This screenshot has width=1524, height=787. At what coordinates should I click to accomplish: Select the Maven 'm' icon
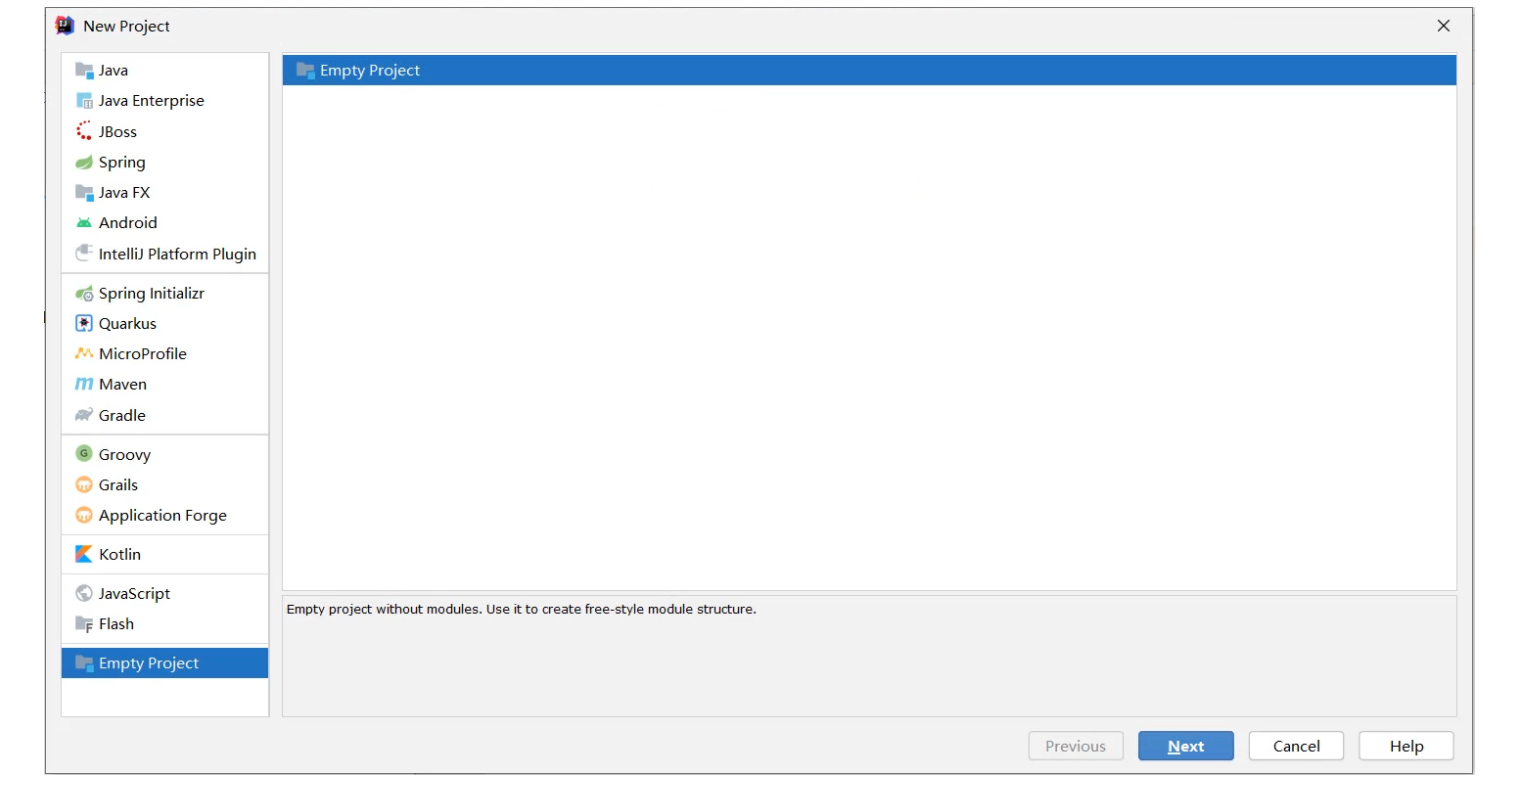point(84,384)
